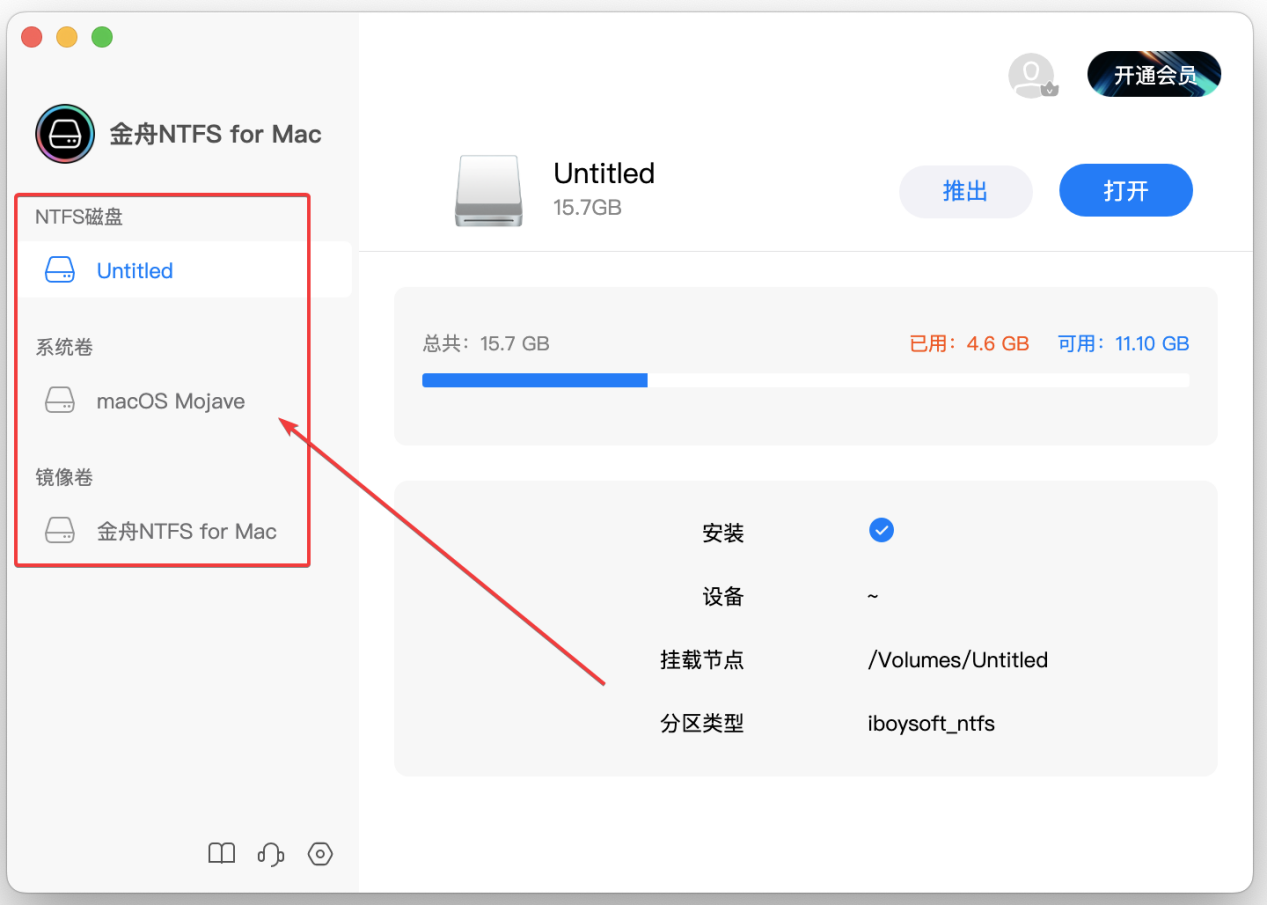The image size is (1267, 905).
Task: Click the 总共: 15.7 GB label
Action: (x=486, y=343)
